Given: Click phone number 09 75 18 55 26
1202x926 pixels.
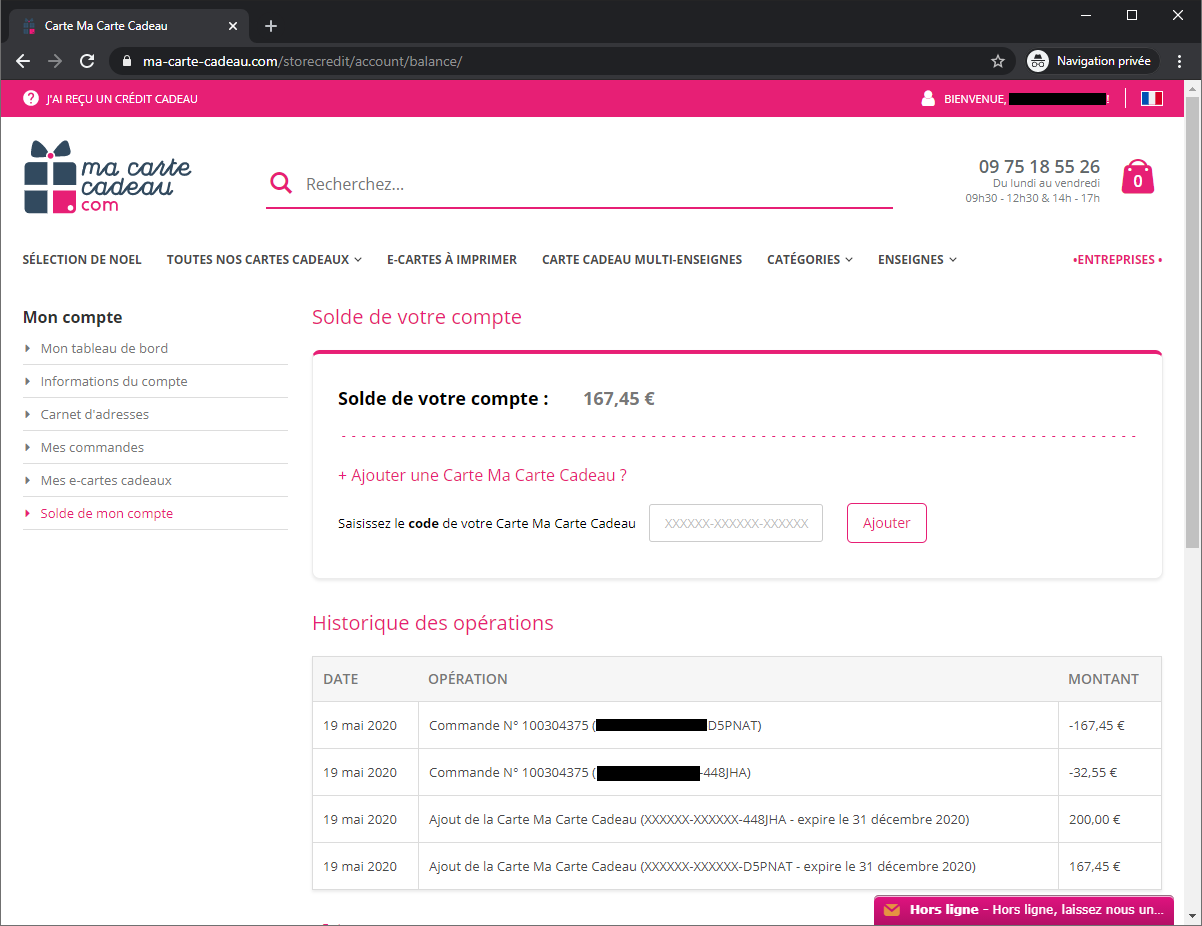Looking at the screenshot, I should [1039, 167].
